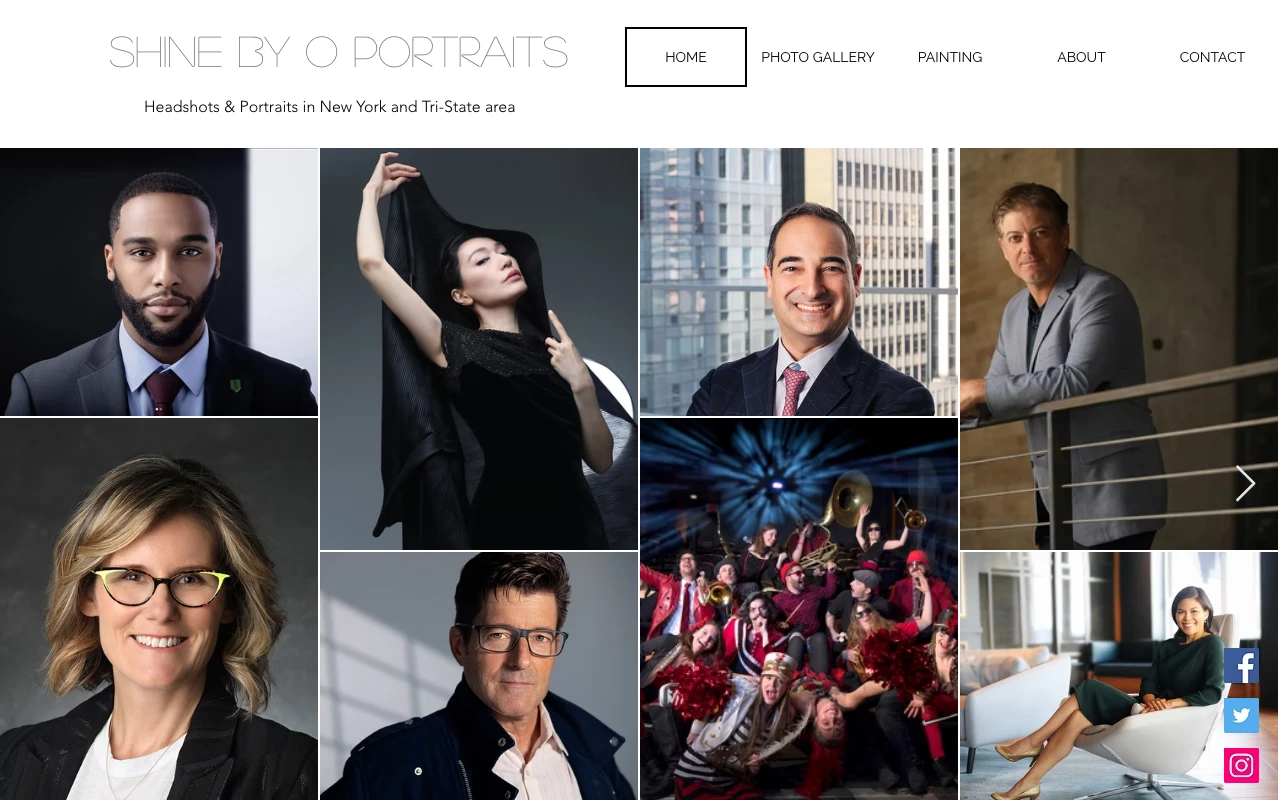This screenshot has height=800, width=1280.
Task: Select the HOME menu item
Action: [686, 57]
